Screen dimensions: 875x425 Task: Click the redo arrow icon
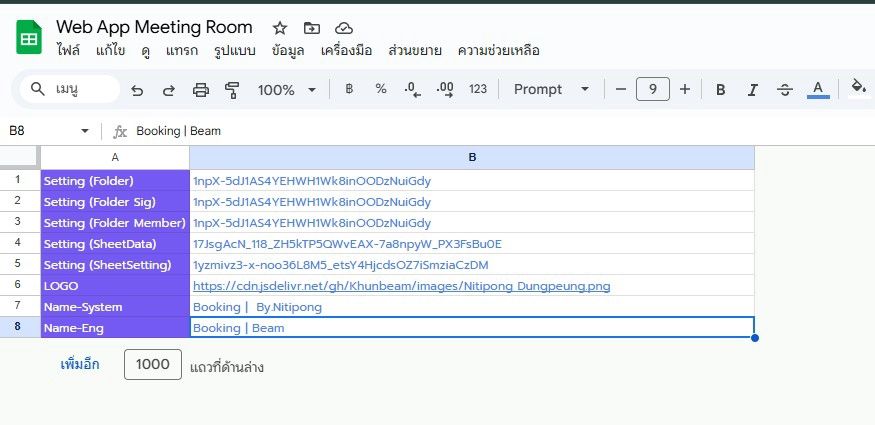click(169, 90)
